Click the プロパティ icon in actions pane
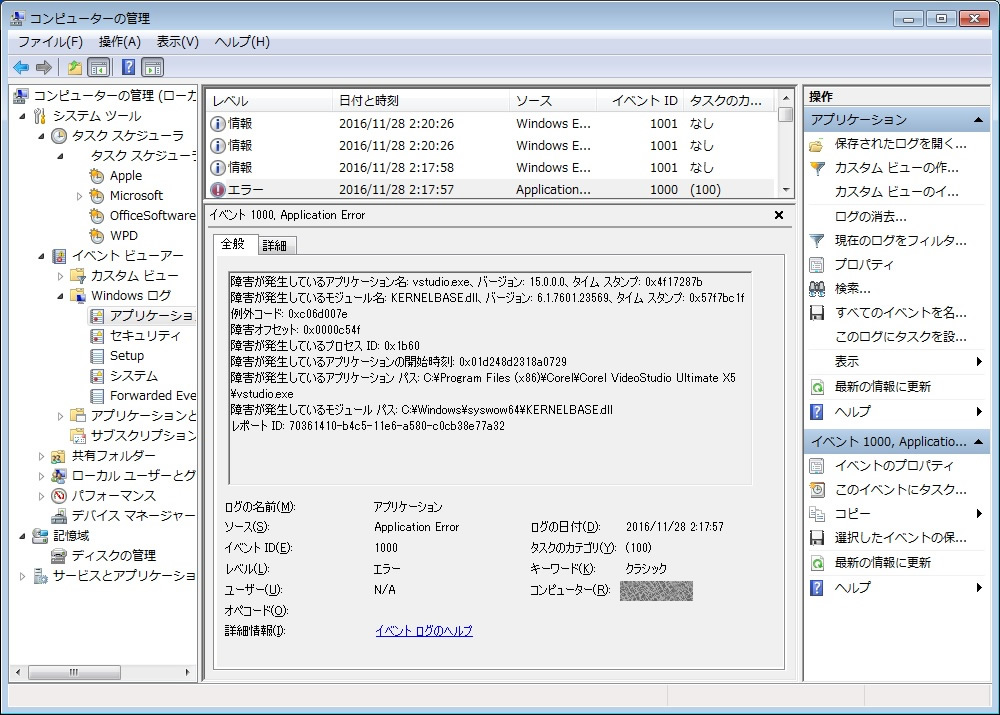 [816, 265]
